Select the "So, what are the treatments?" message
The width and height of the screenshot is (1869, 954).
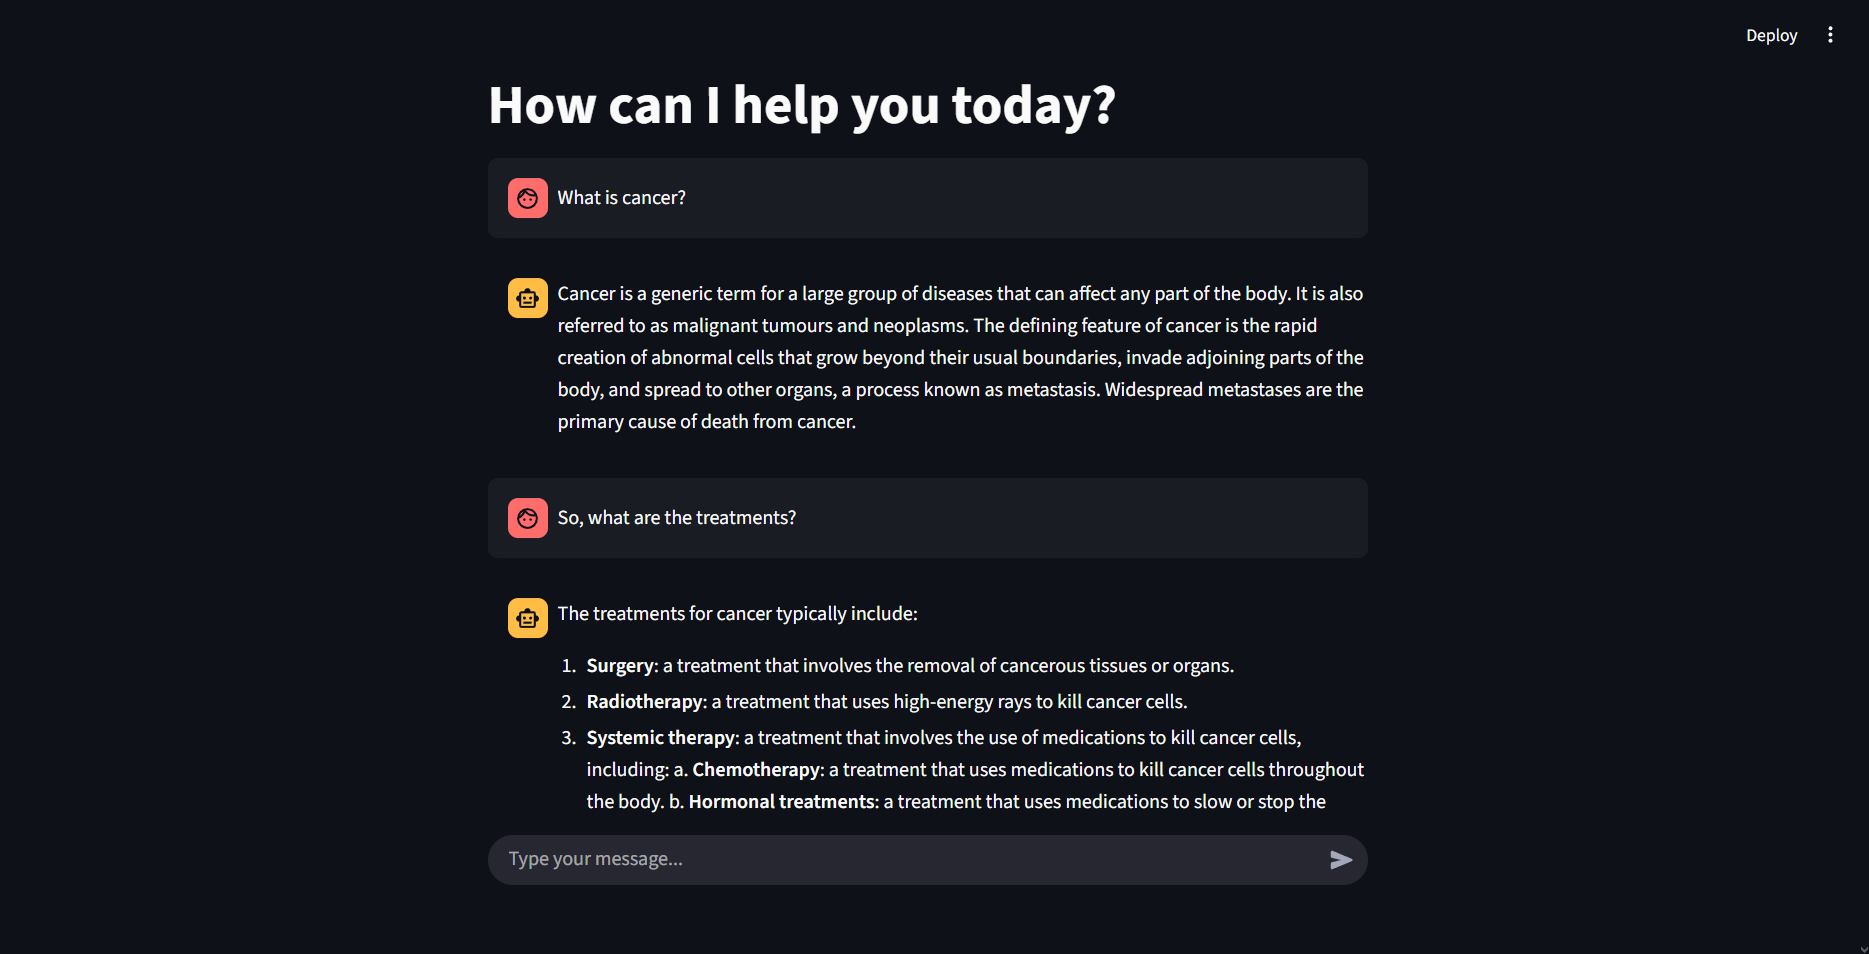[x=676, y=518]
